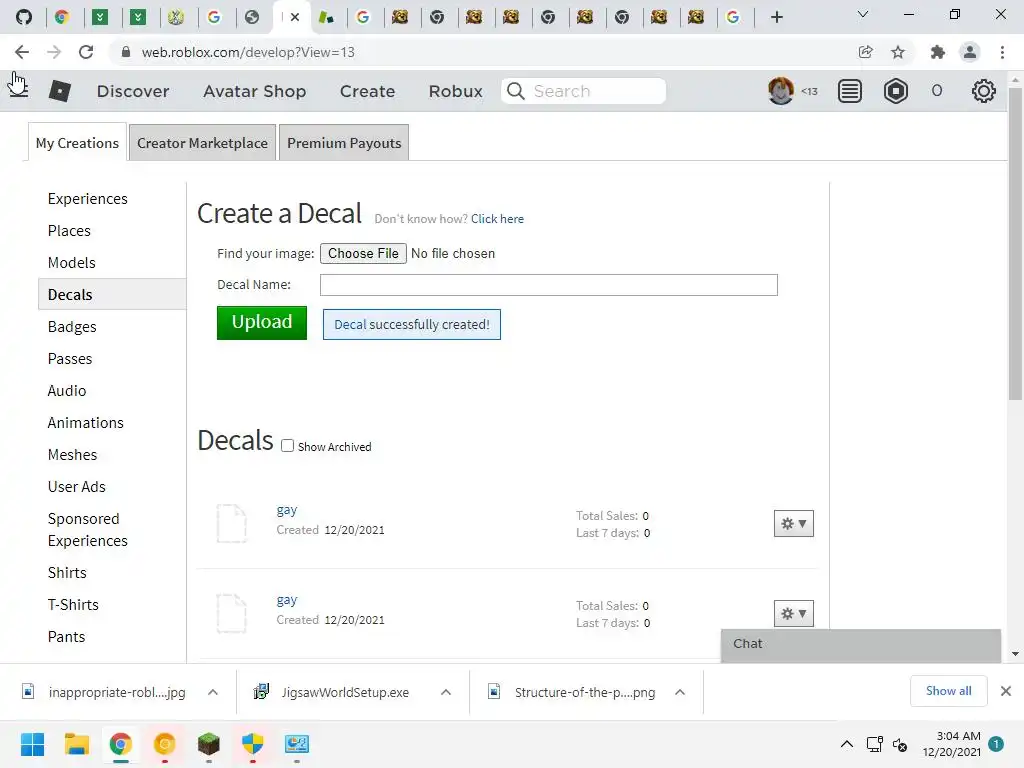Open Discover in the navbar
This screenshot has height=768, width=1024.
133,91
